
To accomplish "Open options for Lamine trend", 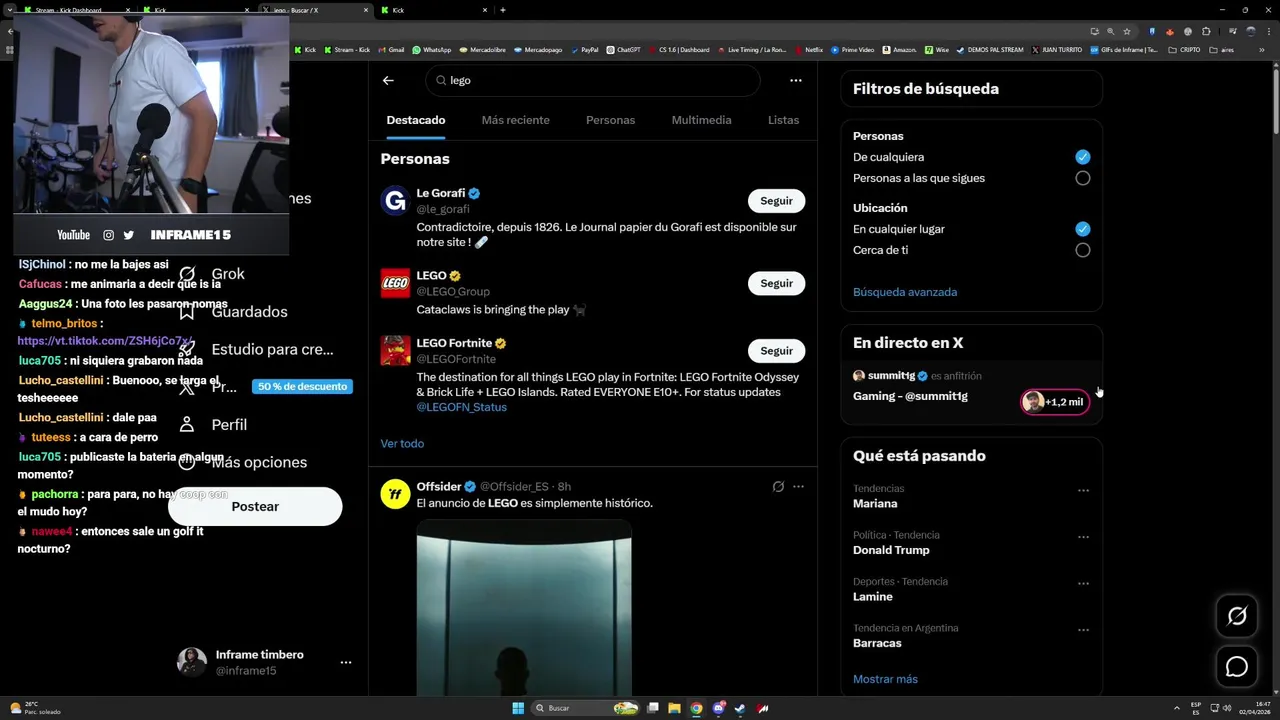I will pos(1083,584).
